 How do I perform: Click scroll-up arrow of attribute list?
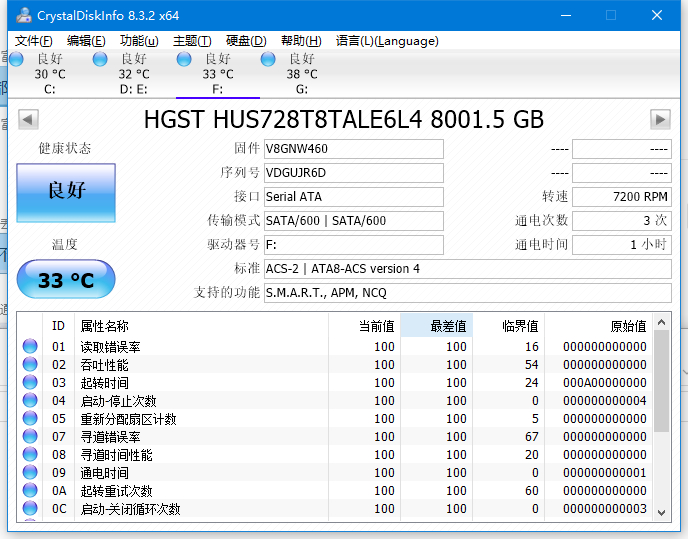662,323
